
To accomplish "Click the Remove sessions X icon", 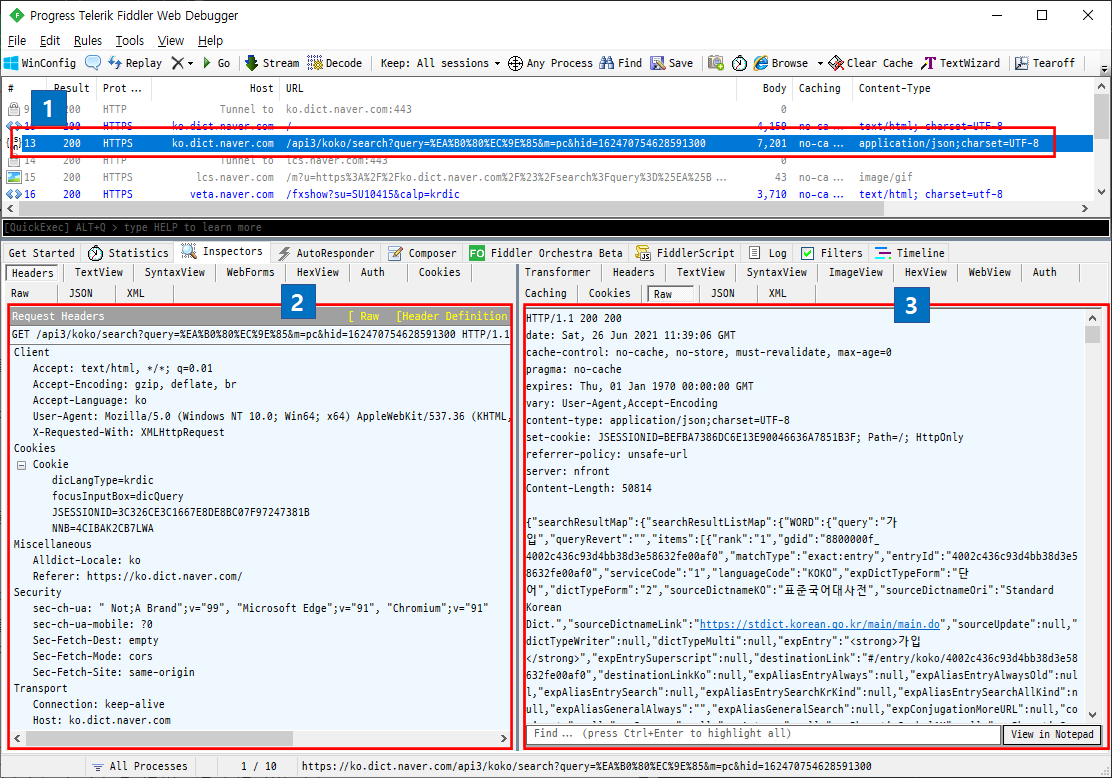I will click(x=177, y=63).
